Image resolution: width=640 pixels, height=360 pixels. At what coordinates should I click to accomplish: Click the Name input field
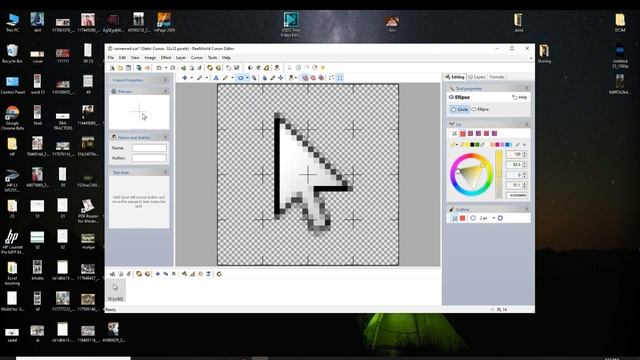click(x=149, y=148)
